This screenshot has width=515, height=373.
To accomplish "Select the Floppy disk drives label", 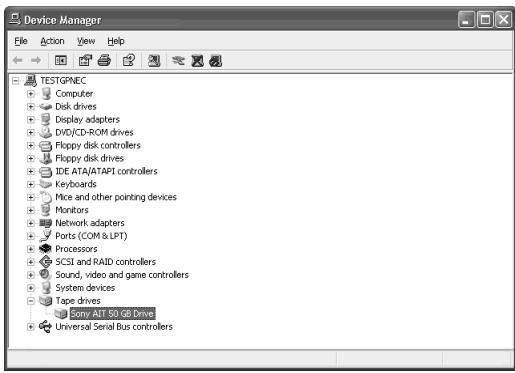I will tap(89, 158).
